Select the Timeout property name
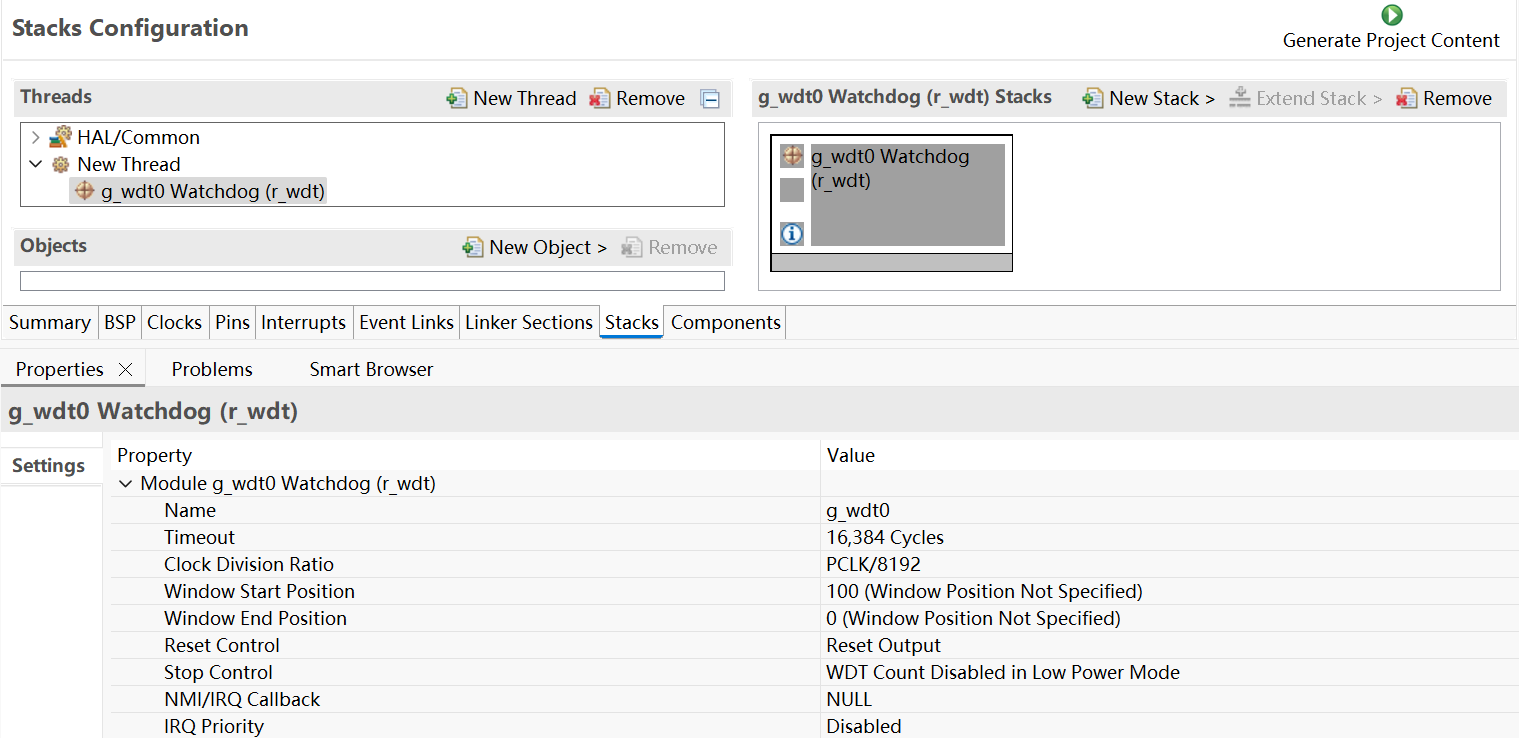Image resolution: width=1519 pixels, height=738 pixels. click(x=199, y=538)
